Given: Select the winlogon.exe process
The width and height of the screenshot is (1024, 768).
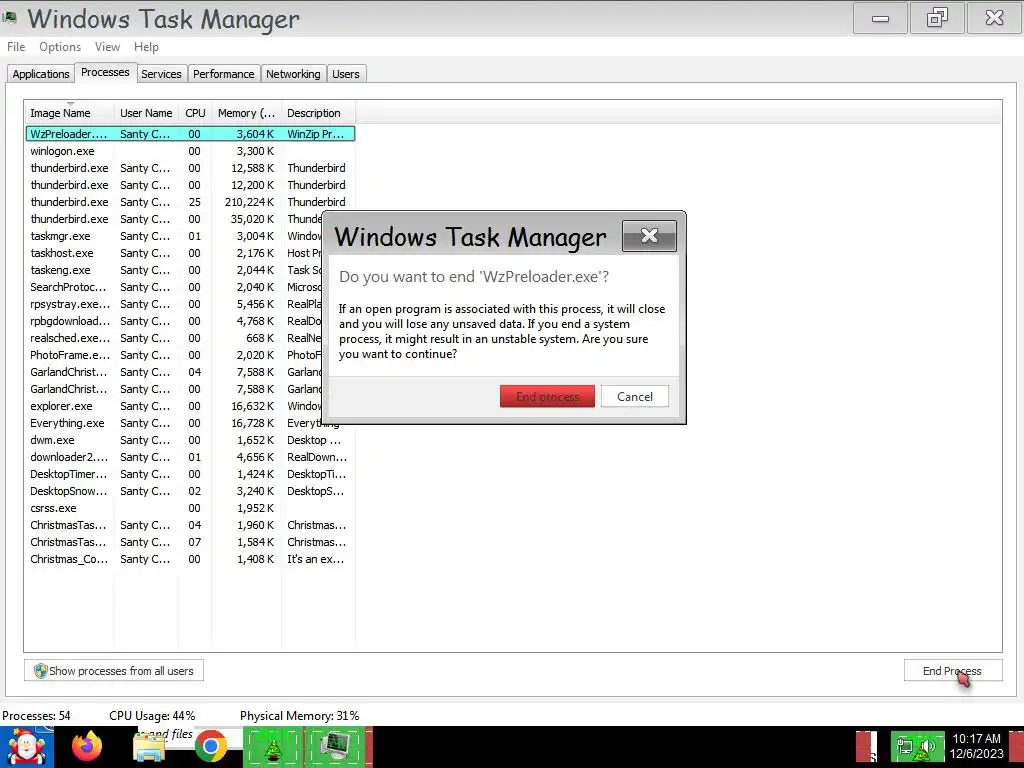Looking at the screenshot, I should point(190,151).
